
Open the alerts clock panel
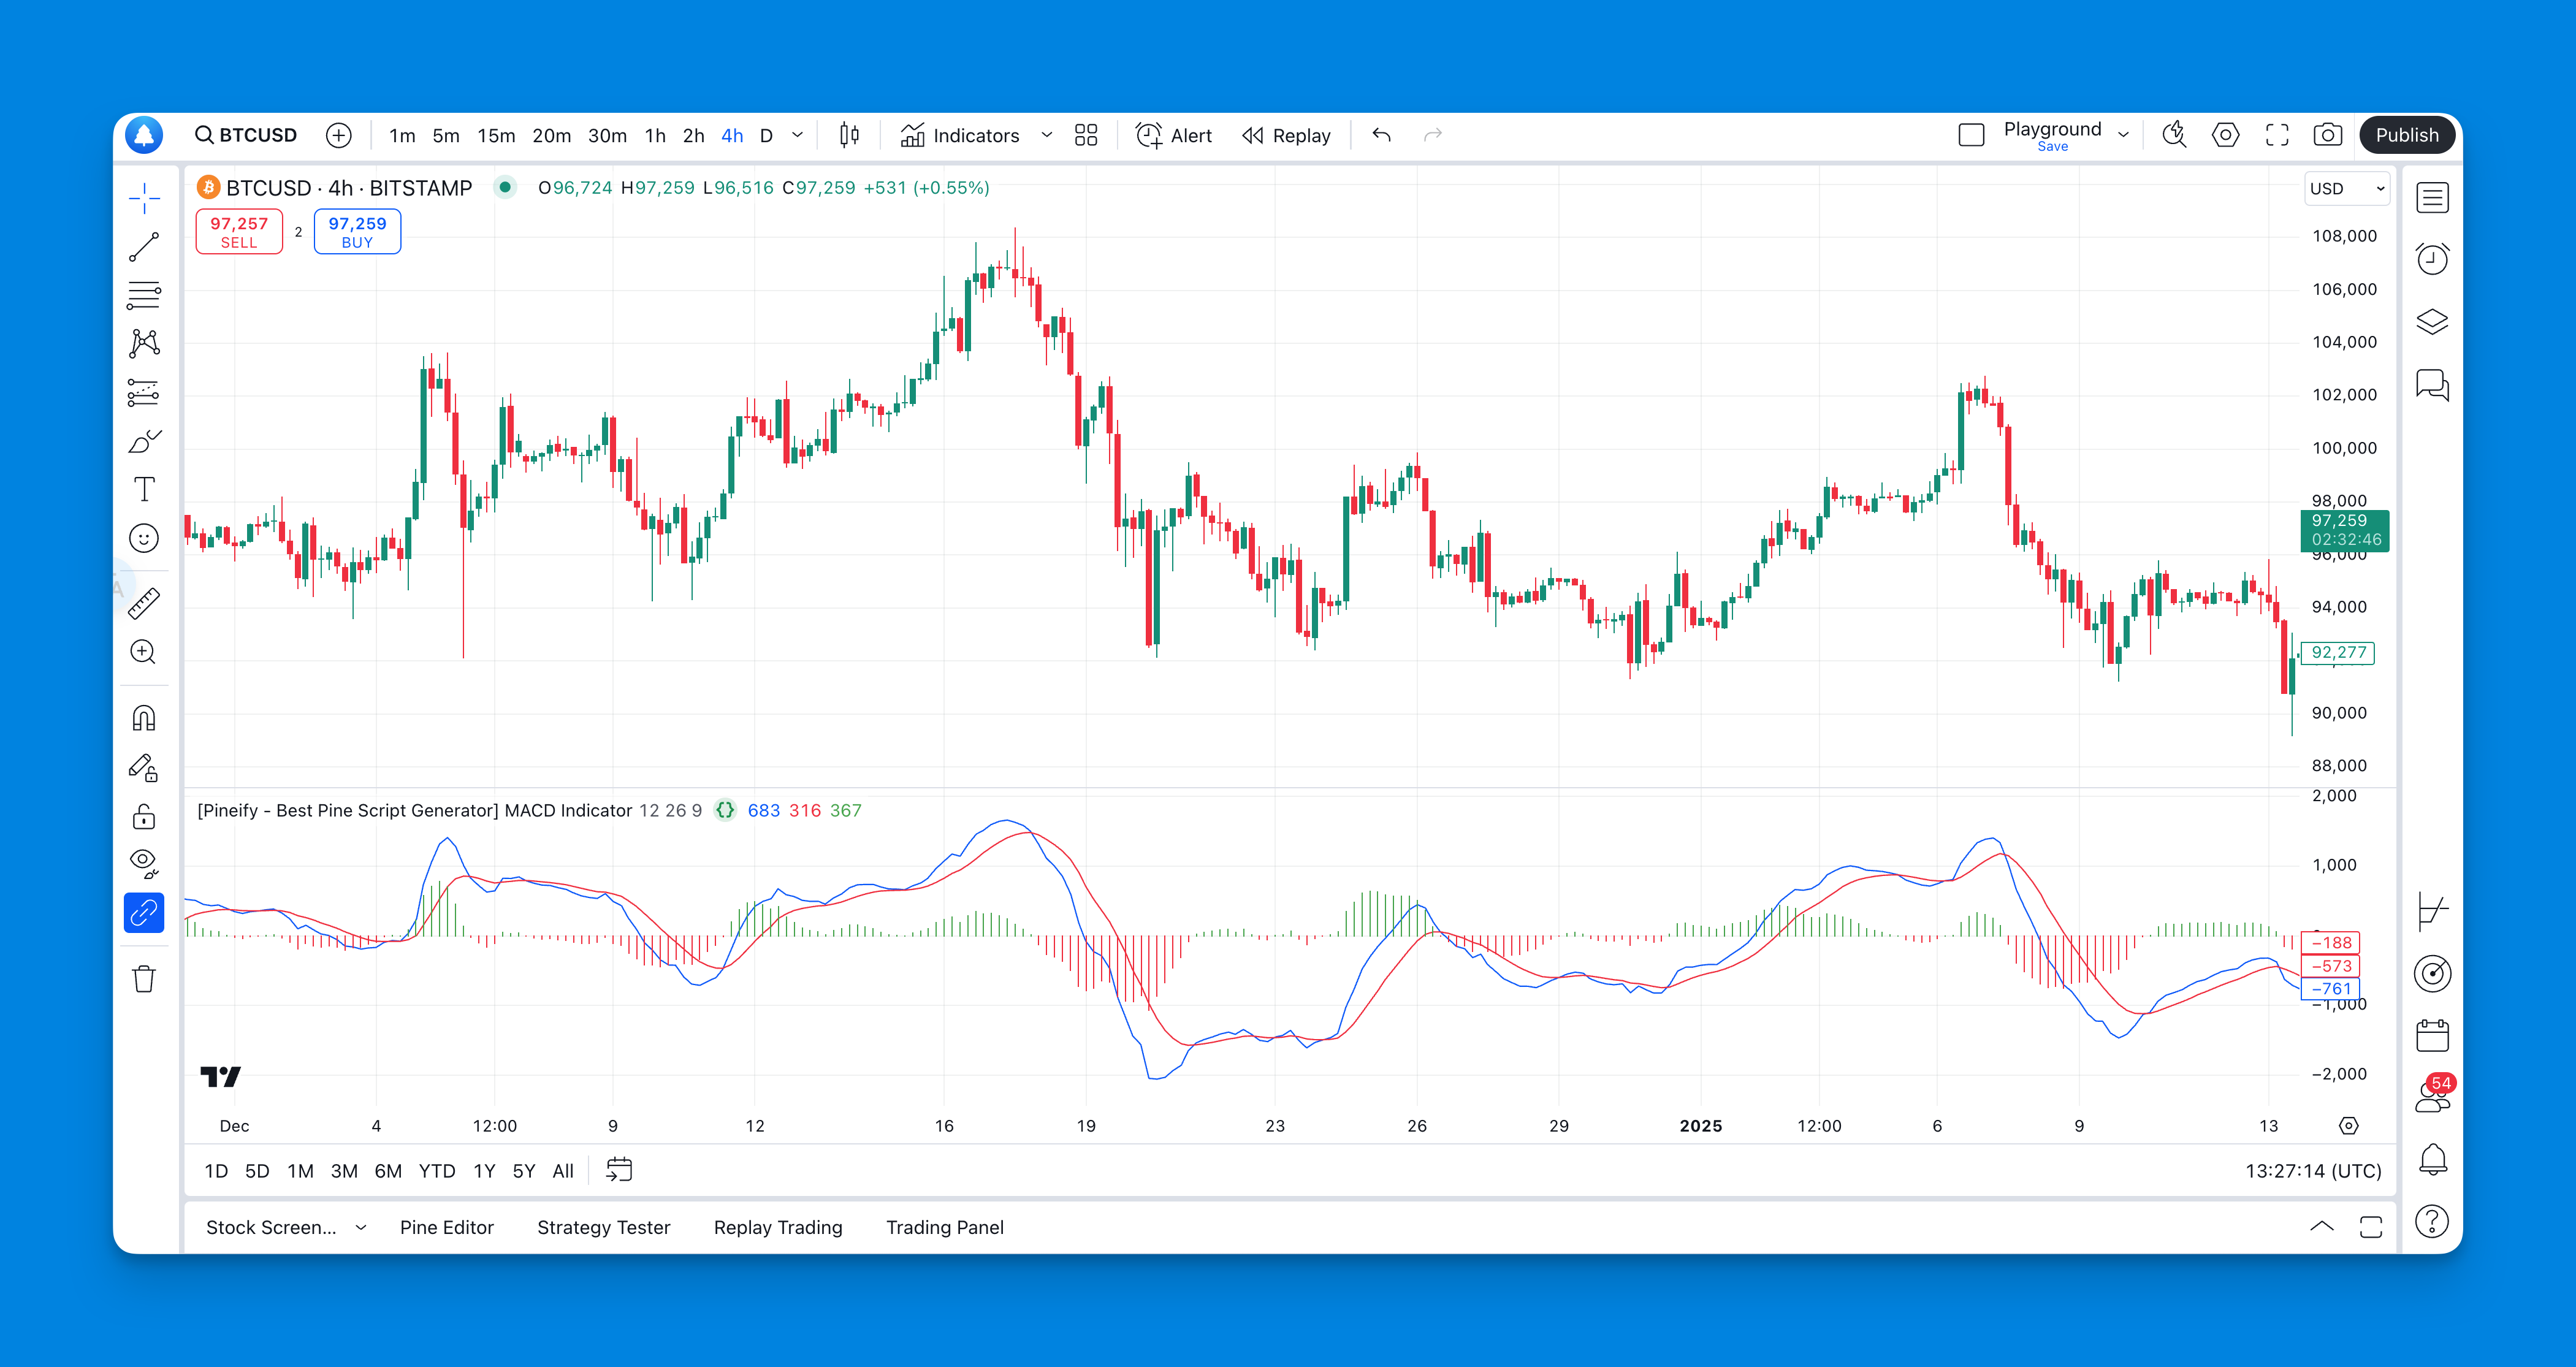click(x=2432, y=260)
